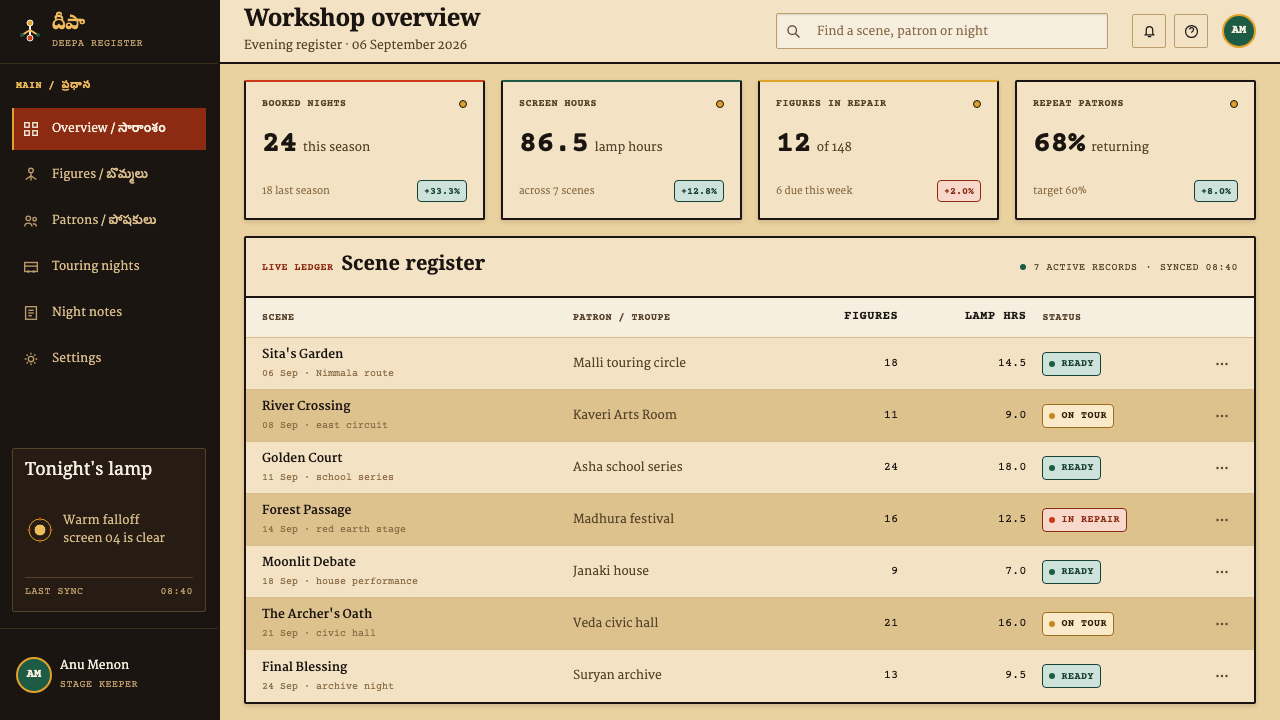Open the AM avatar in the header
Viewport: 1280px width, 720px height.
(1239, 31)
